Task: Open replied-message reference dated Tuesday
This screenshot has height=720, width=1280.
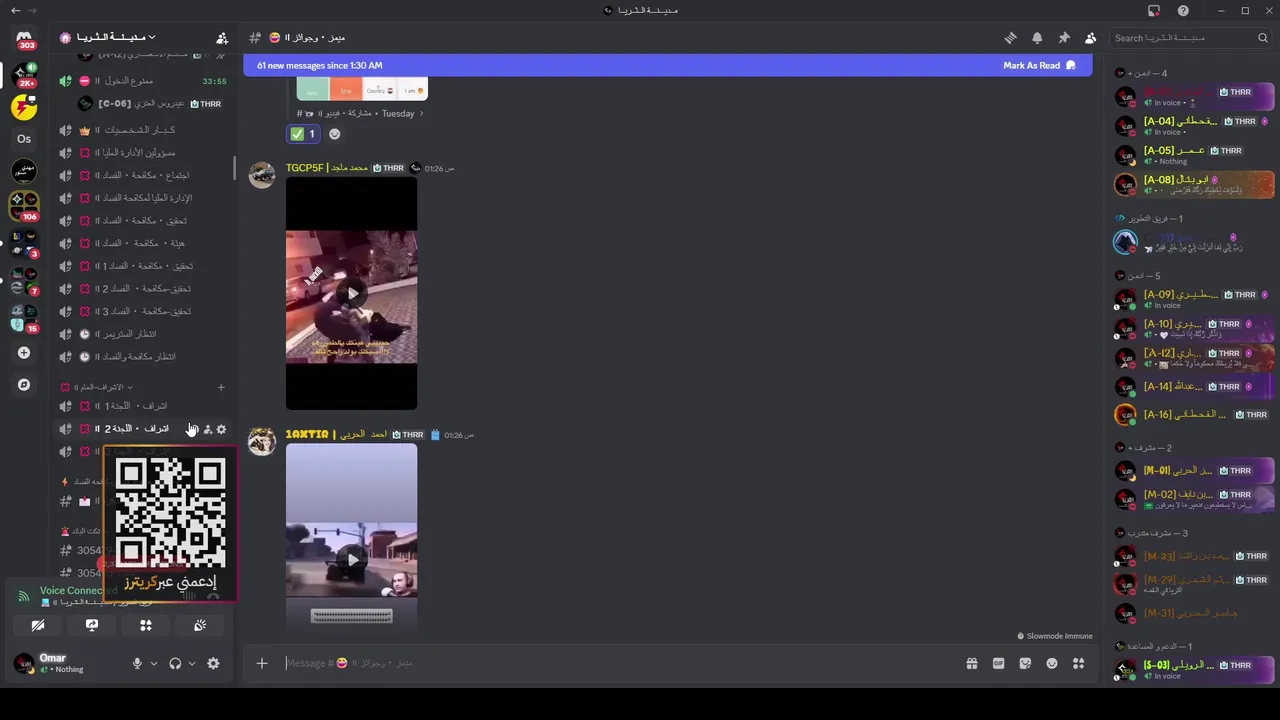Action: 360,113
